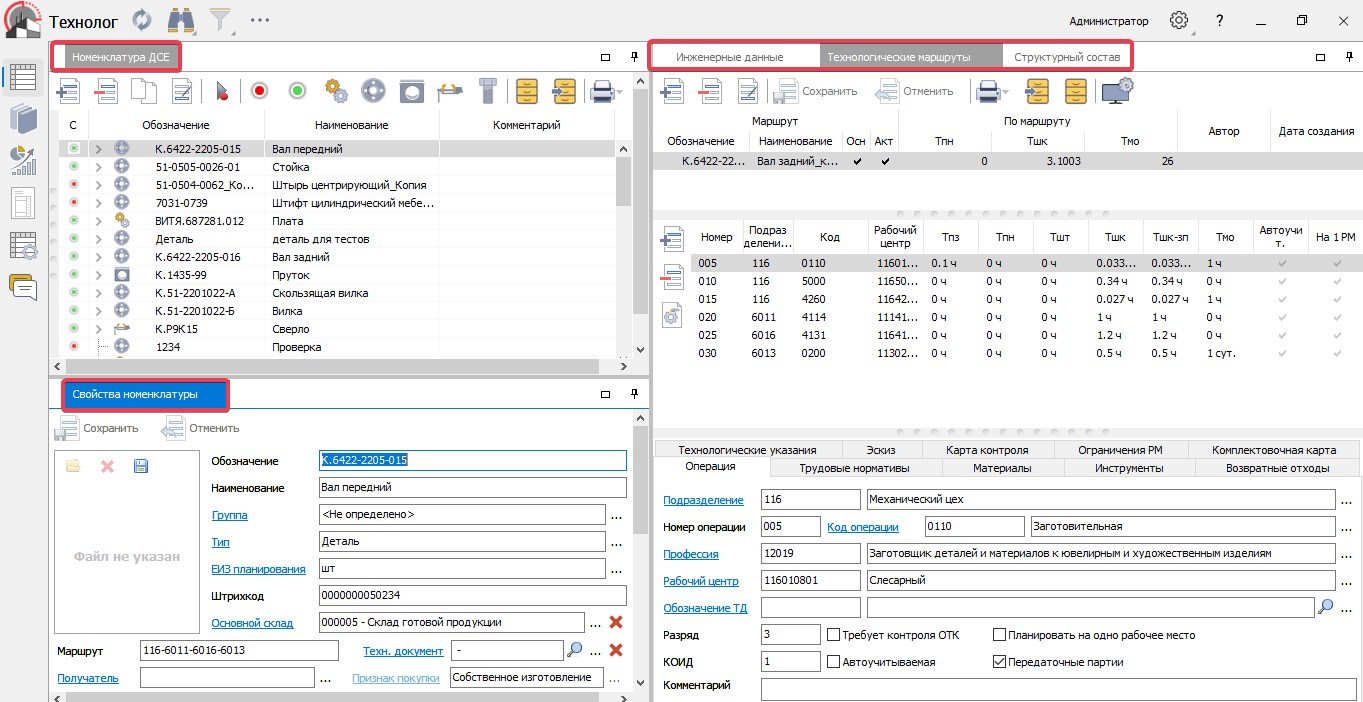Click into the Штрихкод input field
Image resolution: width=1363 pixels, height=702 pixels.
pos(471,596)
